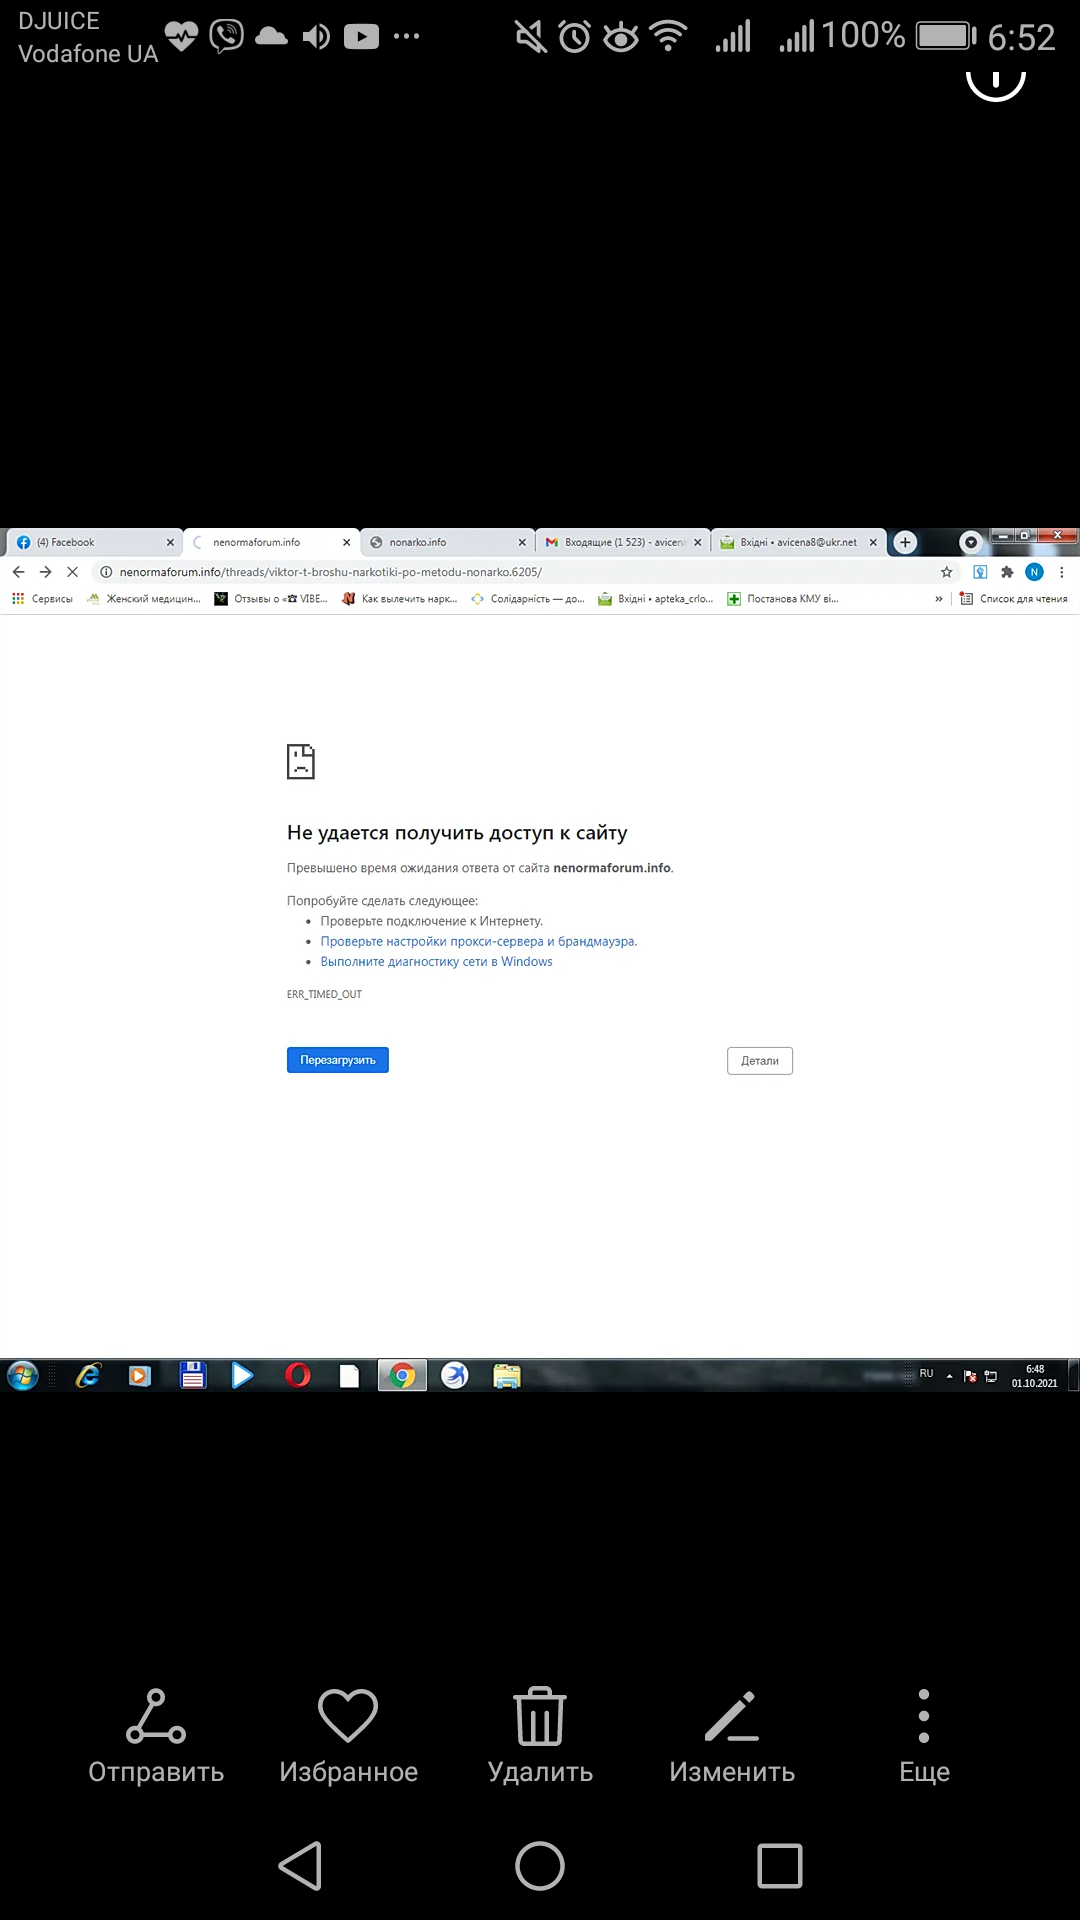Click the Детали button
The image size is (1080, 1920).
760,1061
